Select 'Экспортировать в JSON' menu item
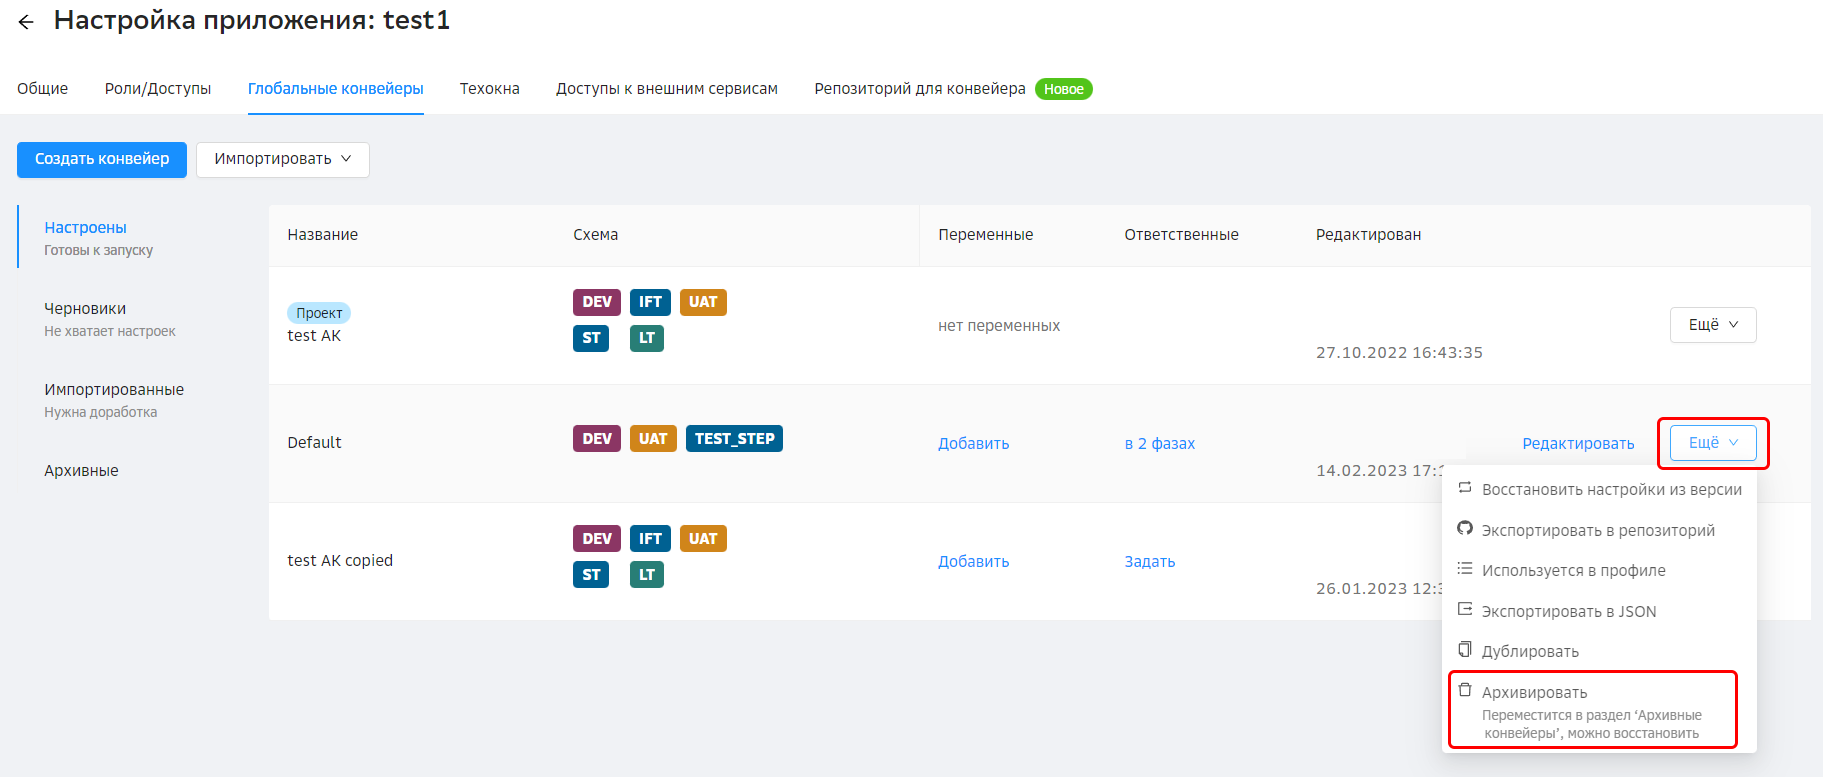Screen dimensions: 1823x777 [x=1568, y=611]
